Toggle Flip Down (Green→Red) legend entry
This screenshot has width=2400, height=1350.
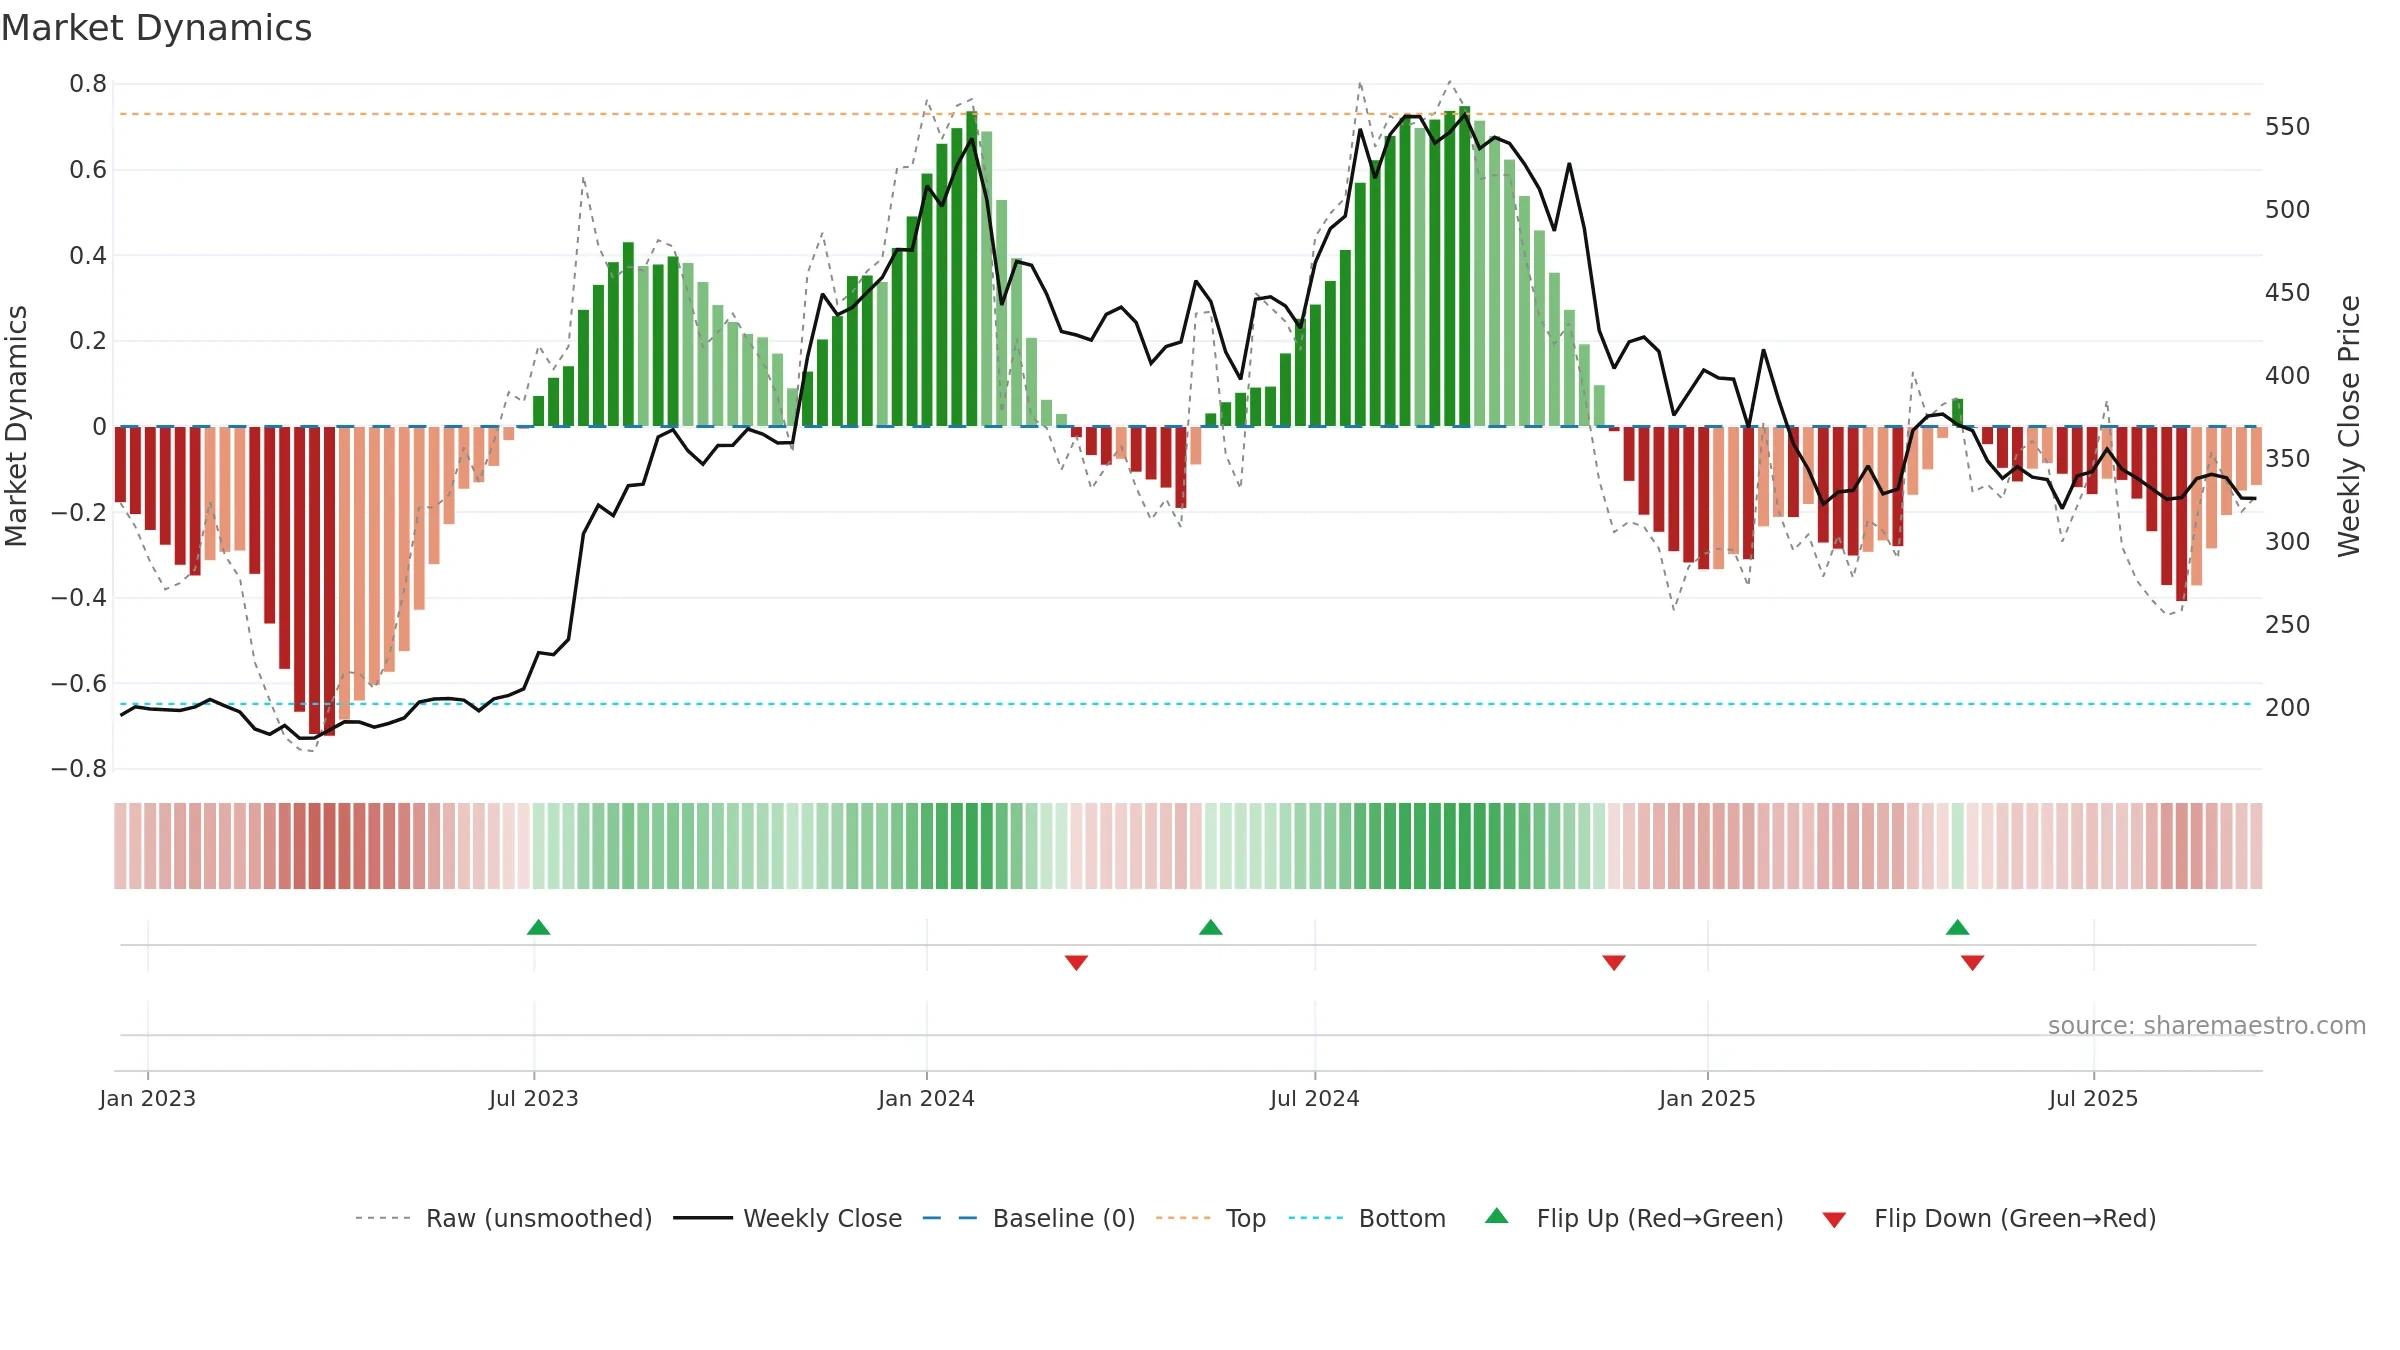tap(1989, 1218)
